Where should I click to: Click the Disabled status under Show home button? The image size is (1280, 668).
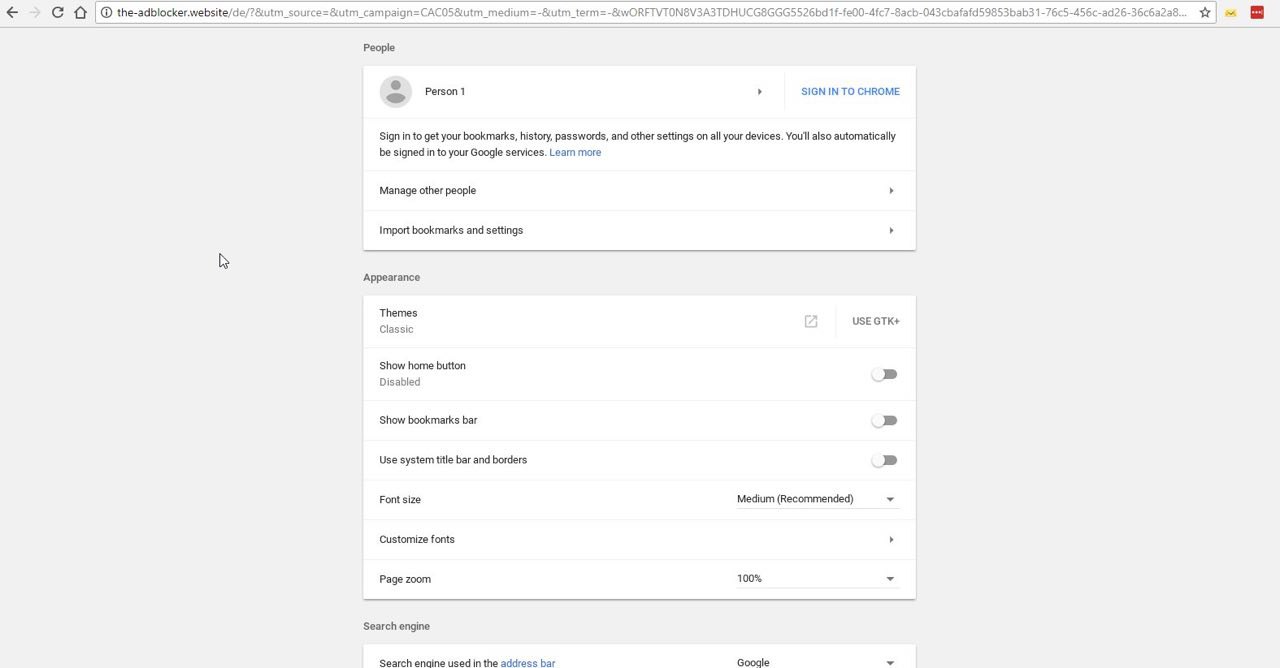[x=400, y=382]
